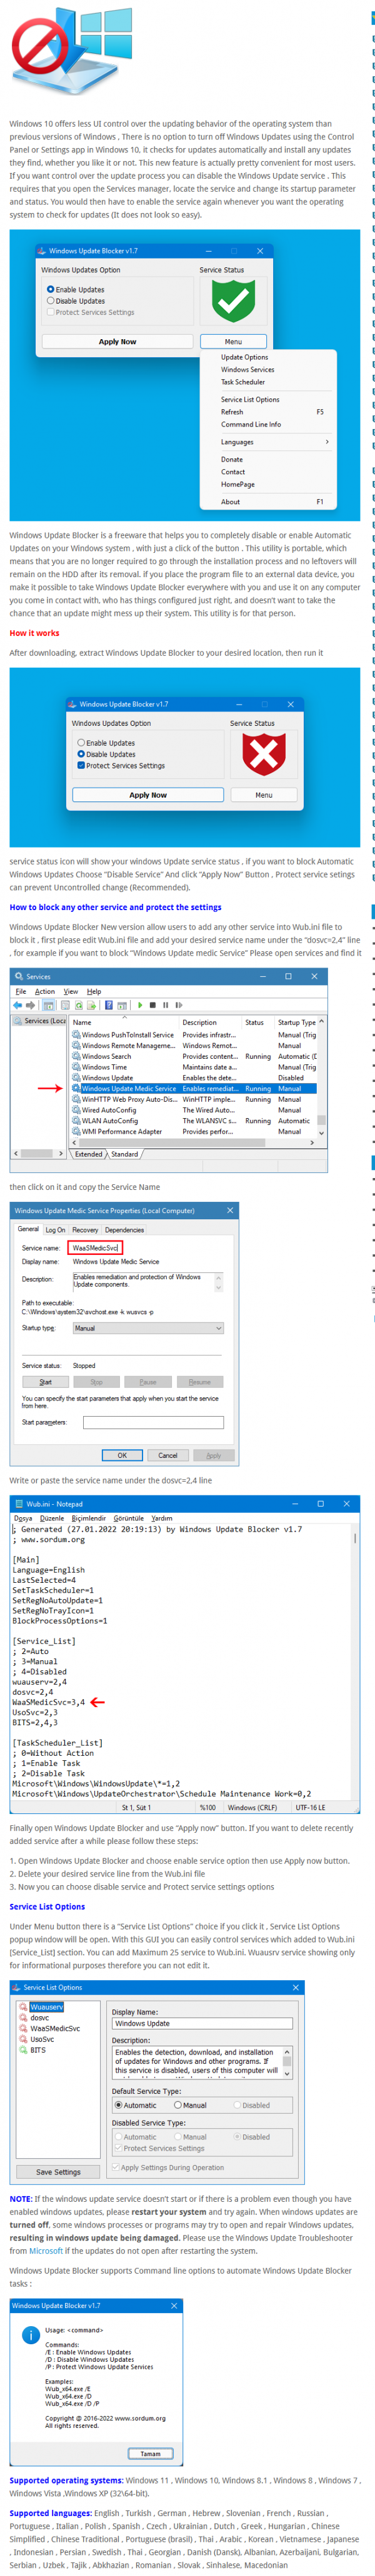
Task: Open the Log On tab in properties dialog
Action: tap(55, 1230)
